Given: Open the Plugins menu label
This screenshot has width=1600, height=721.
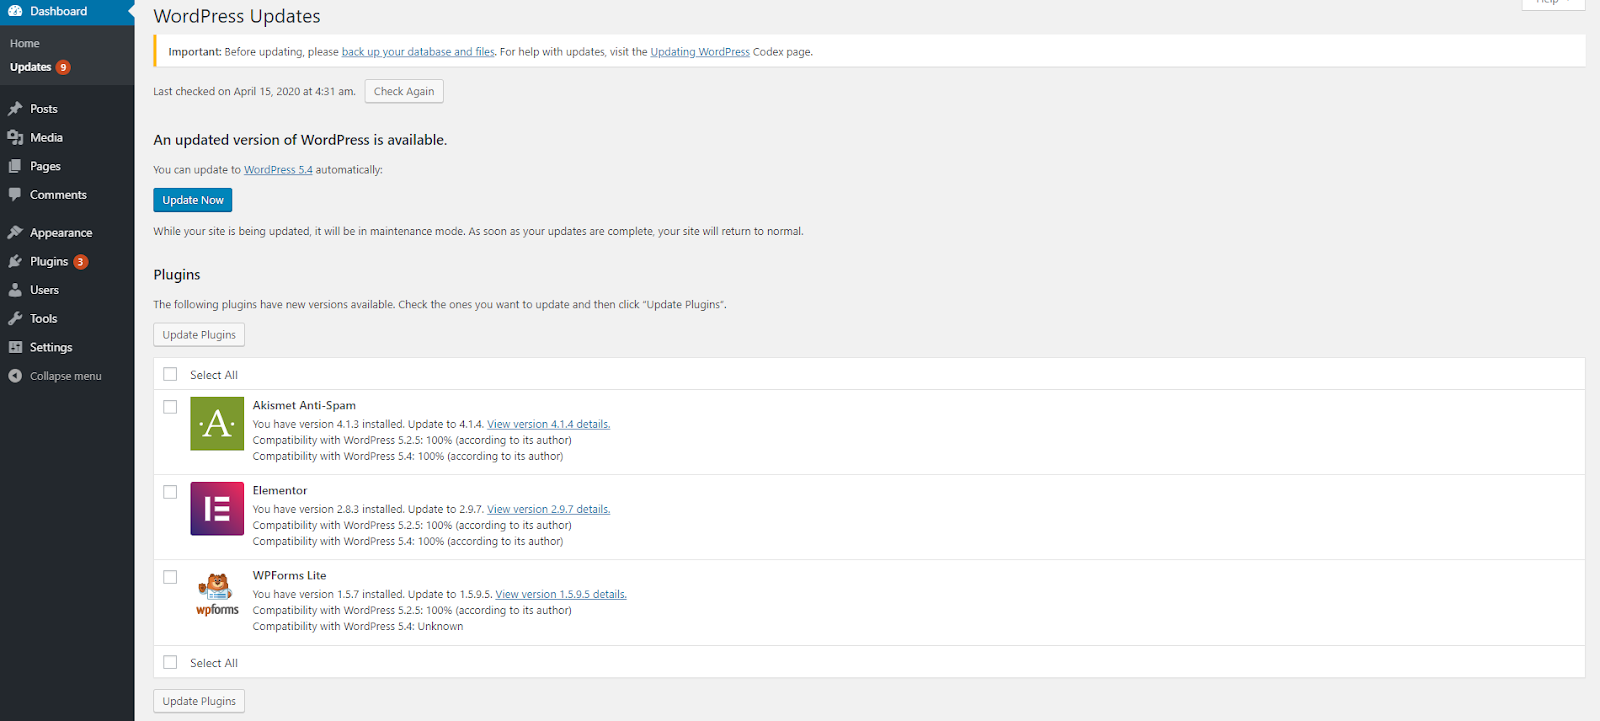Looking at the screenshot, I should (x=49, y=262).
